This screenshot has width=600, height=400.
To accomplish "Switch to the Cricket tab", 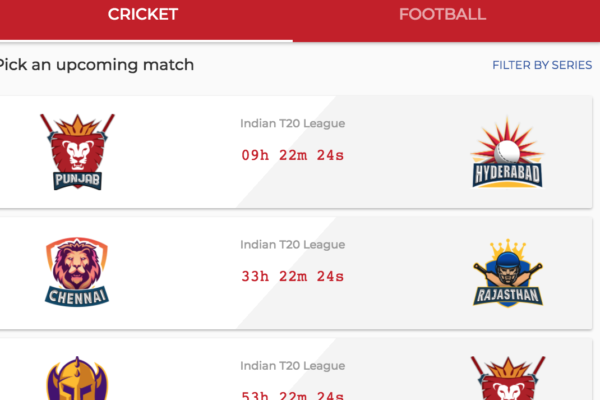I will pyautogui.click(x=143, y=15).
